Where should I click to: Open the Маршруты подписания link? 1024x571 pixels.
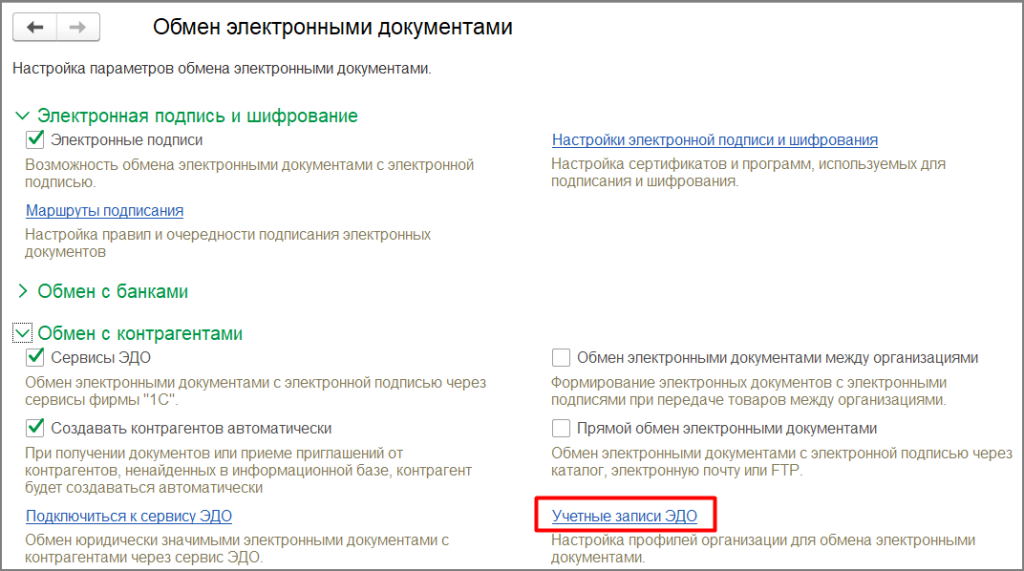(104, 210)
